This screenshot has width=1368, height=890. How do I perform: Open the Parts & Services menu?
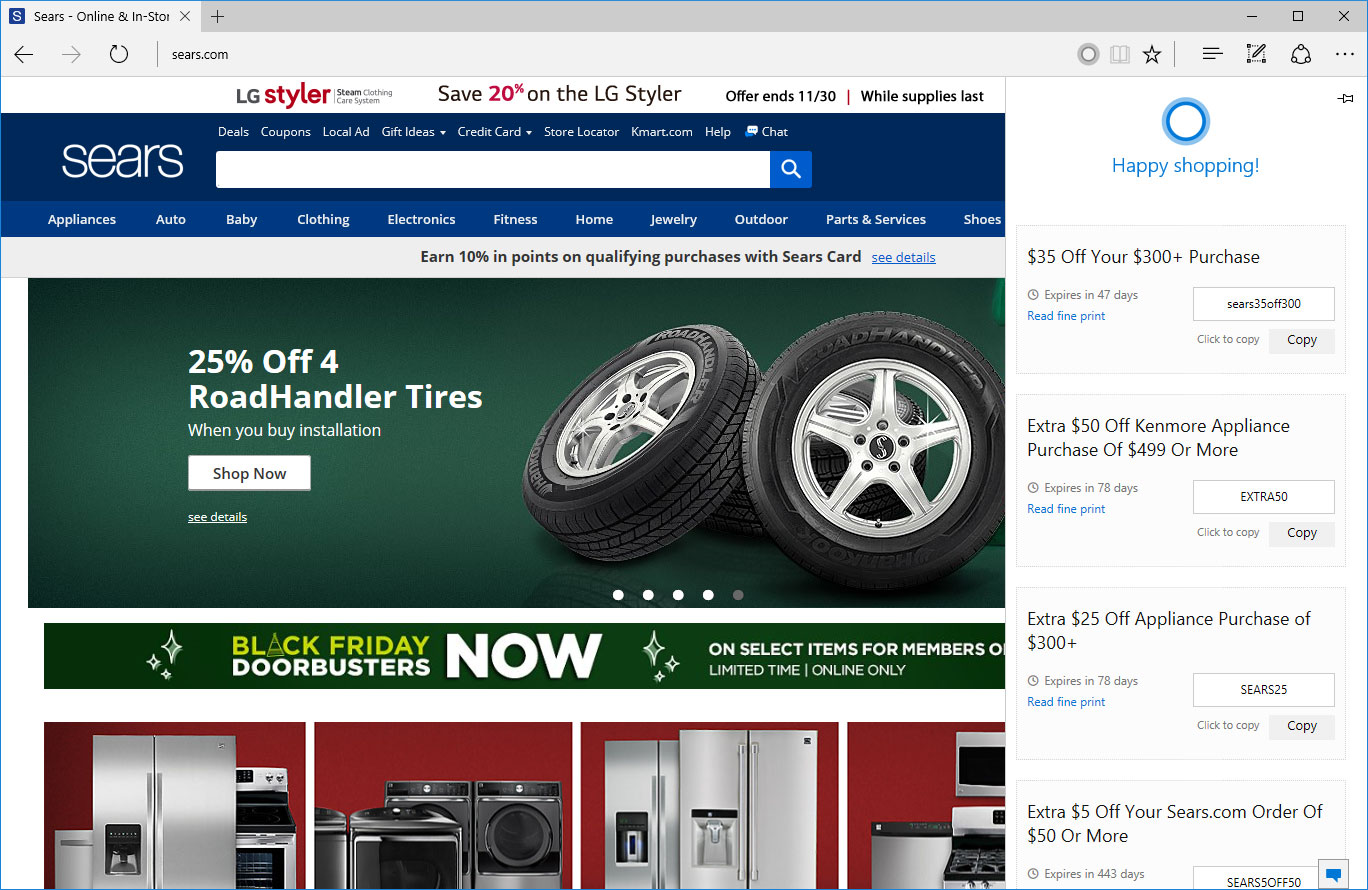point(876,219)
